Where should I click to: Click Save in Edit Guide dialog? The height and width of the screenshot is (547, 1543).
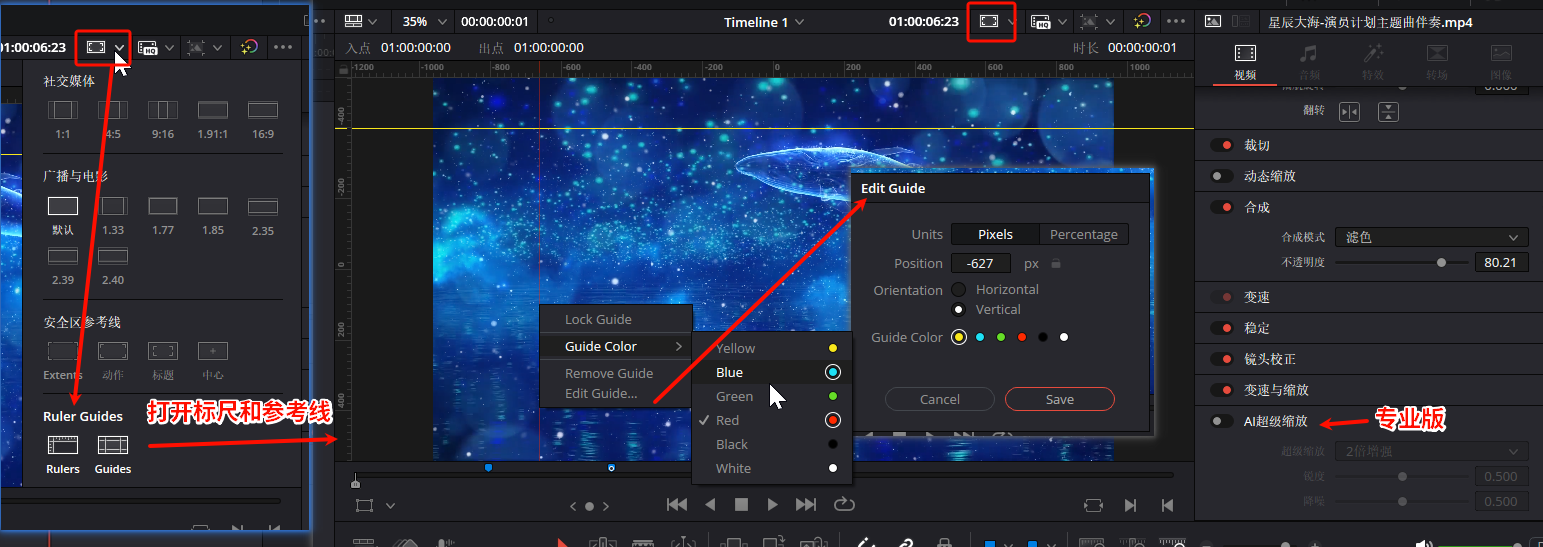pos(1060,399)
